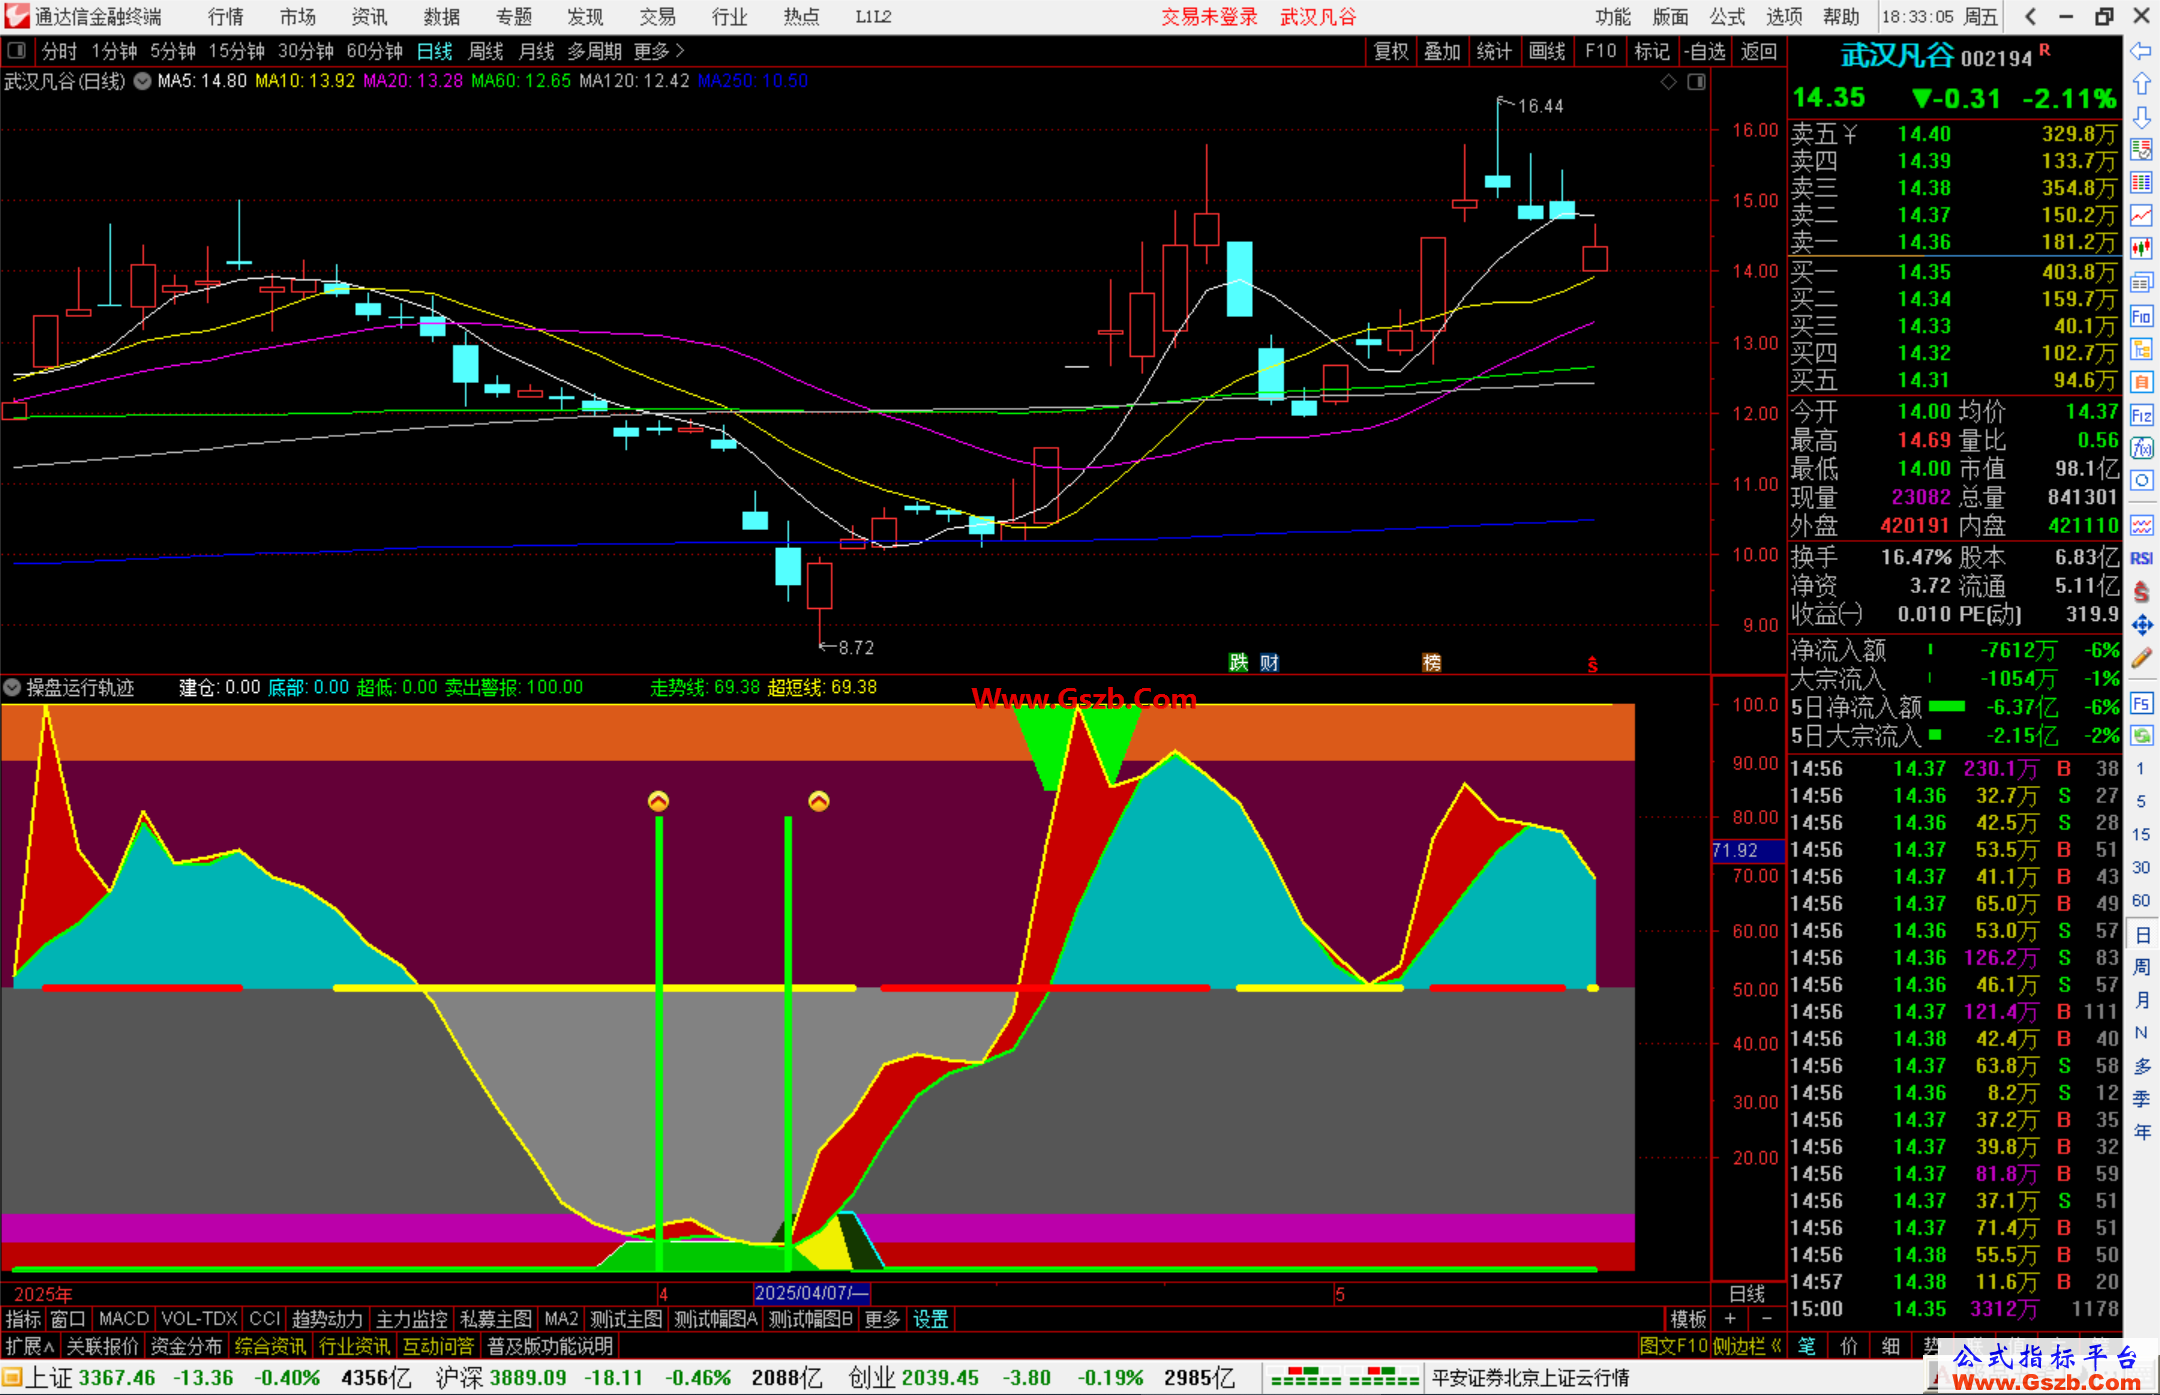The height and width of the screenshot is (1395, 2160).
Task: Open the 资金分布 tab in bottom row
Action: point(186,1346)
